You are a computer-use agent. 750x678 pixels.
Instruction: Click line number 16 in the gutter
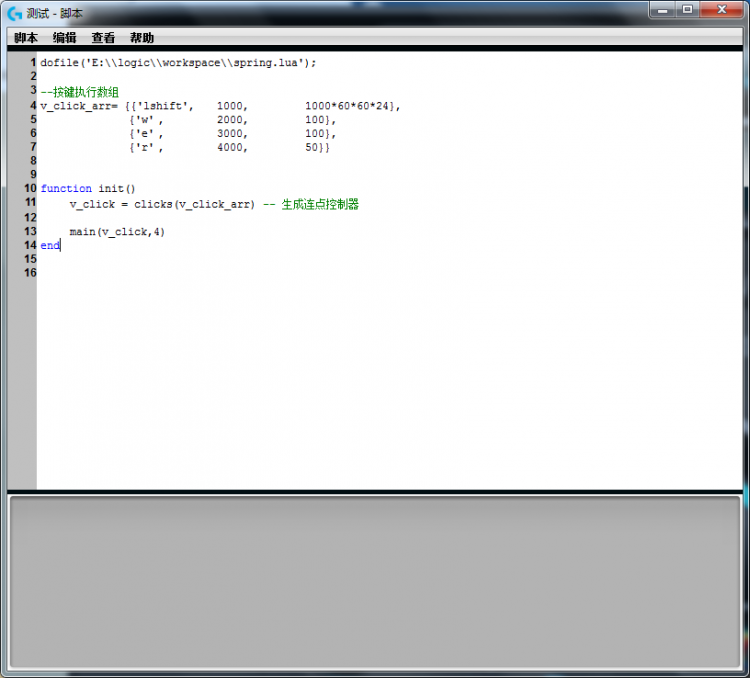coord(29,272)
